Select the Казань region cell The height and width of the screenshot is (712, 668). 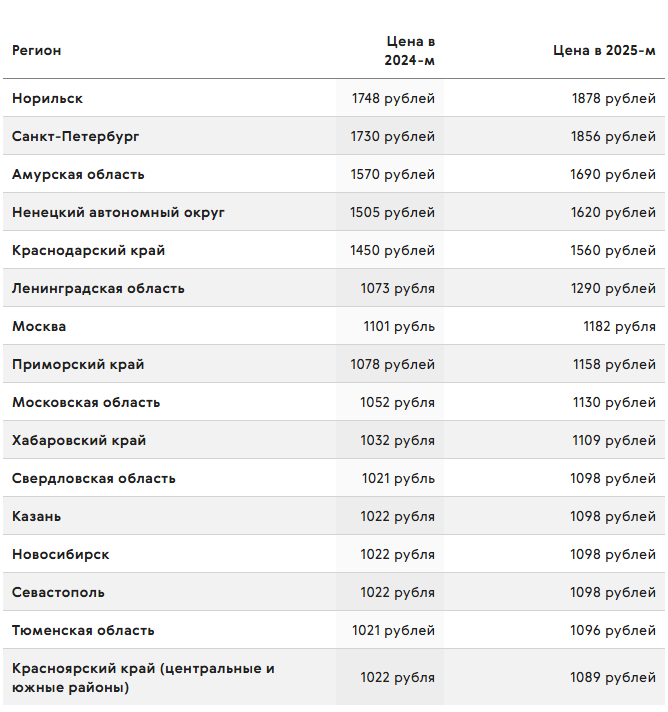point(36,516)
